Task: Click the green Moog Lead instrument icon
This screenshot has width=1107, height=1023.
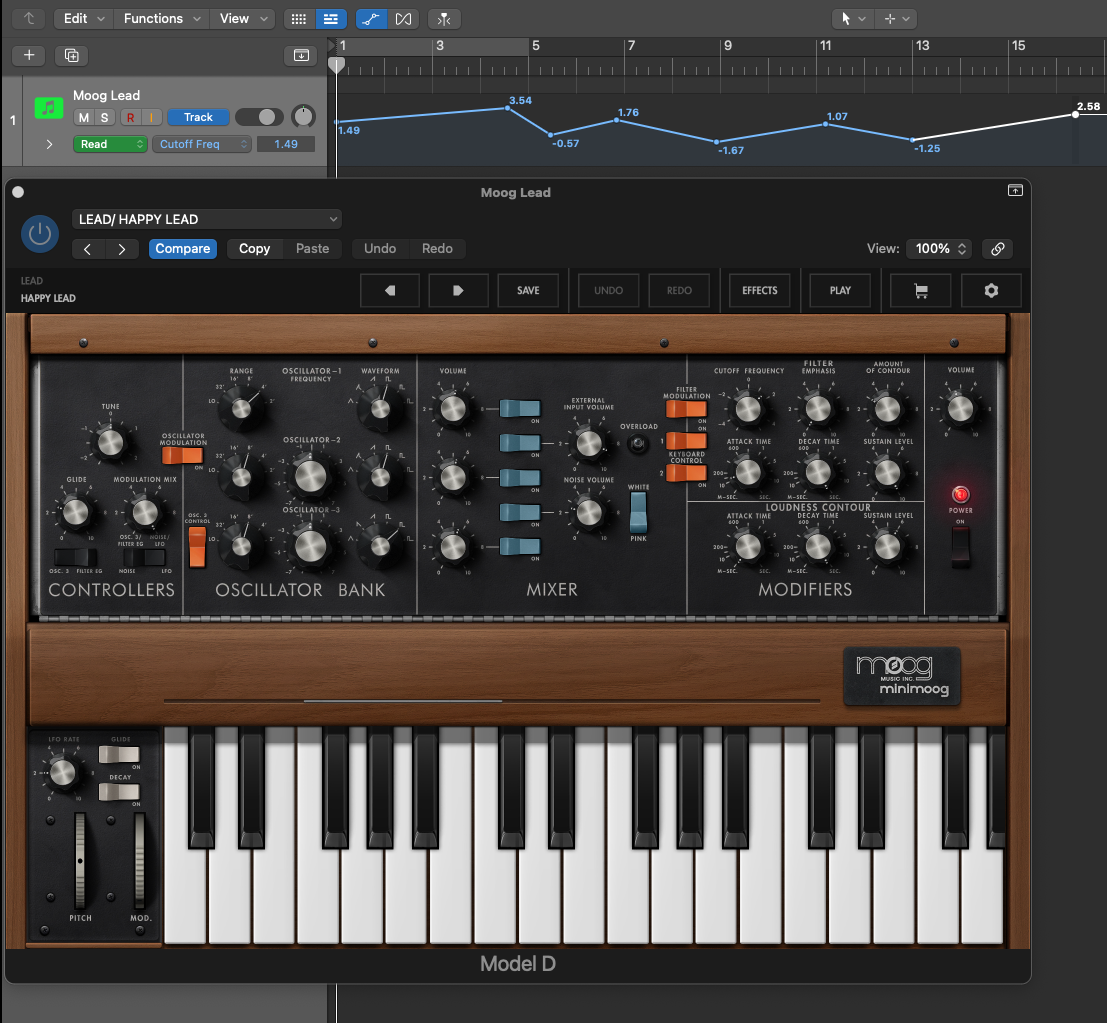Action: [48, 107]
